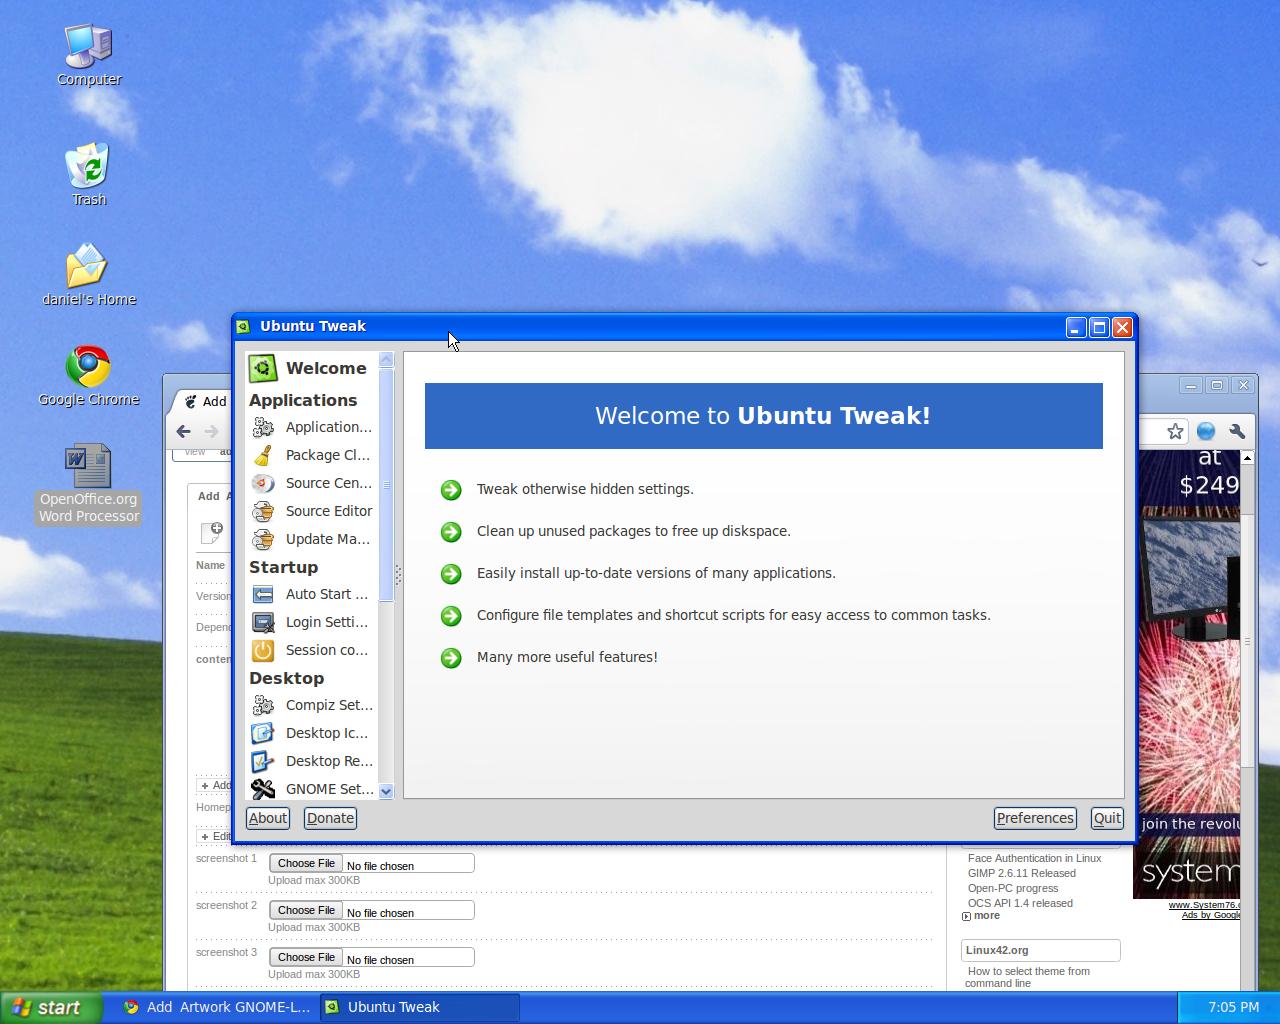Open Desktop Recovery icon in sidebar

[x=263, y=761]
